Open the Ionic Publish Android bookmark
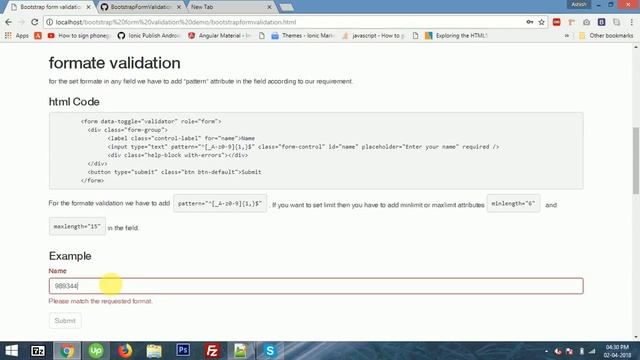Image resolution: width=640 pixels, height=360 pixels. pos(149,36)
